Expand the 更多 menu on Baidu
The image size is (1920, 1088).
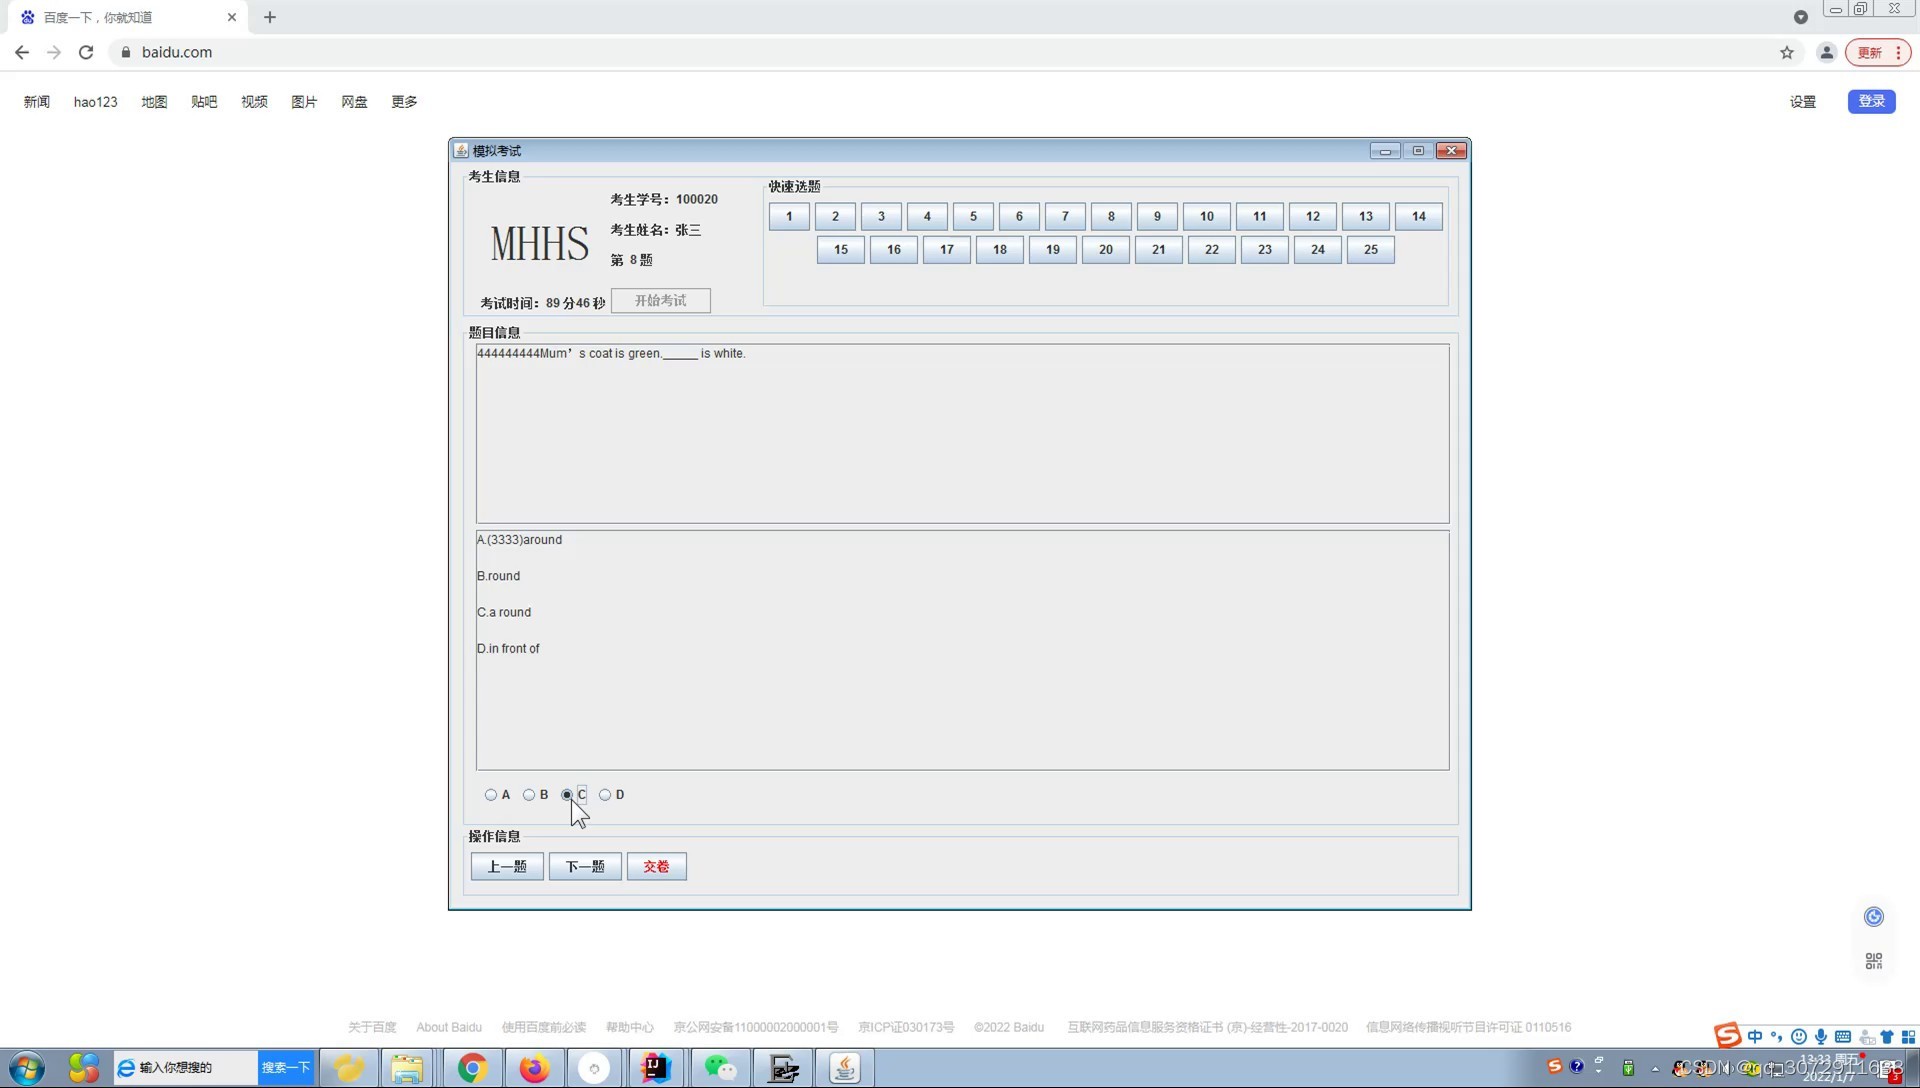tap(404, 102)
